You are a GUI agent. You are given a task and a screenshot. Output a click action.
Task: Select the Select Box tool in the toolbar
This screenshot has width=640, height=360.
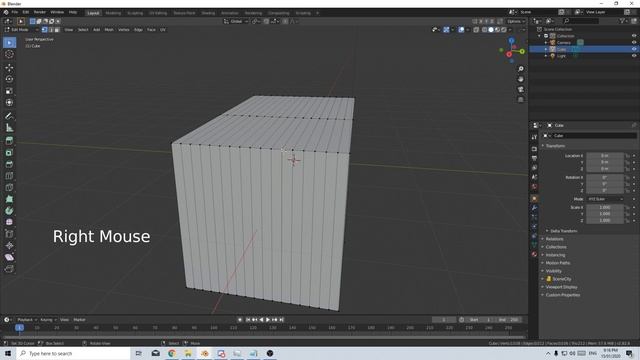pos(9,42)
